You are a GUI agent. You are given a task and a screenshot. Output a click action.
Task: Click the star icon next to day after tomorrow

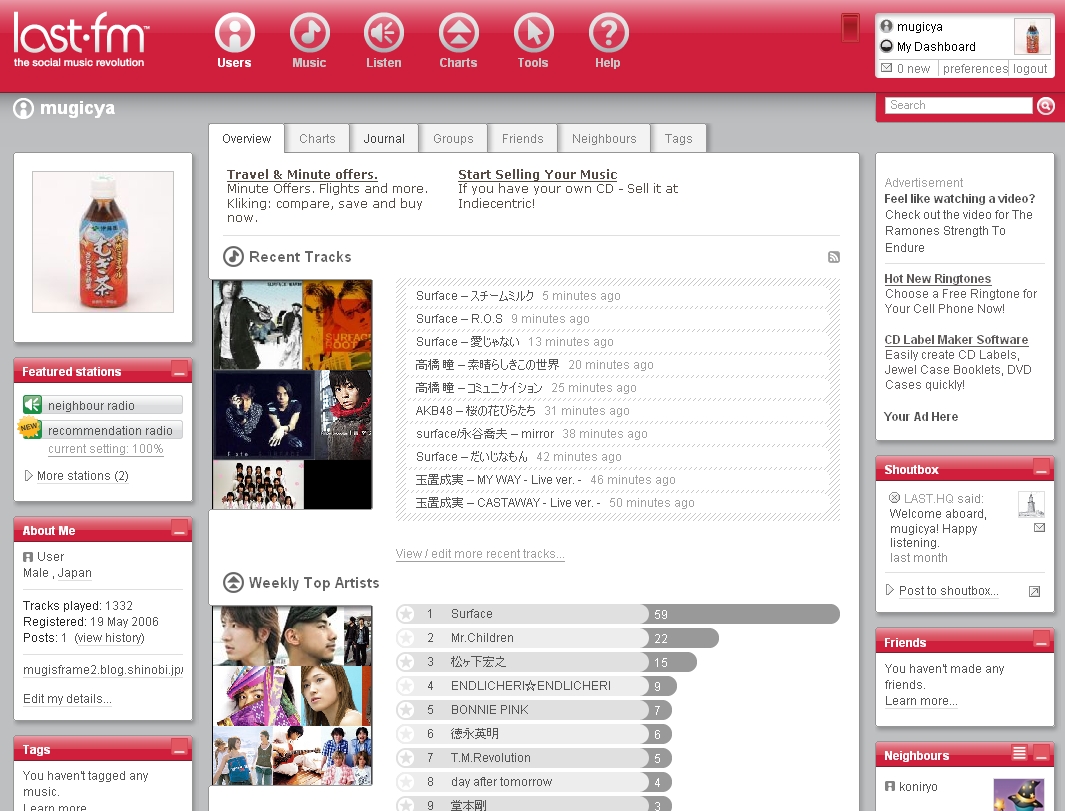[406, 782]
